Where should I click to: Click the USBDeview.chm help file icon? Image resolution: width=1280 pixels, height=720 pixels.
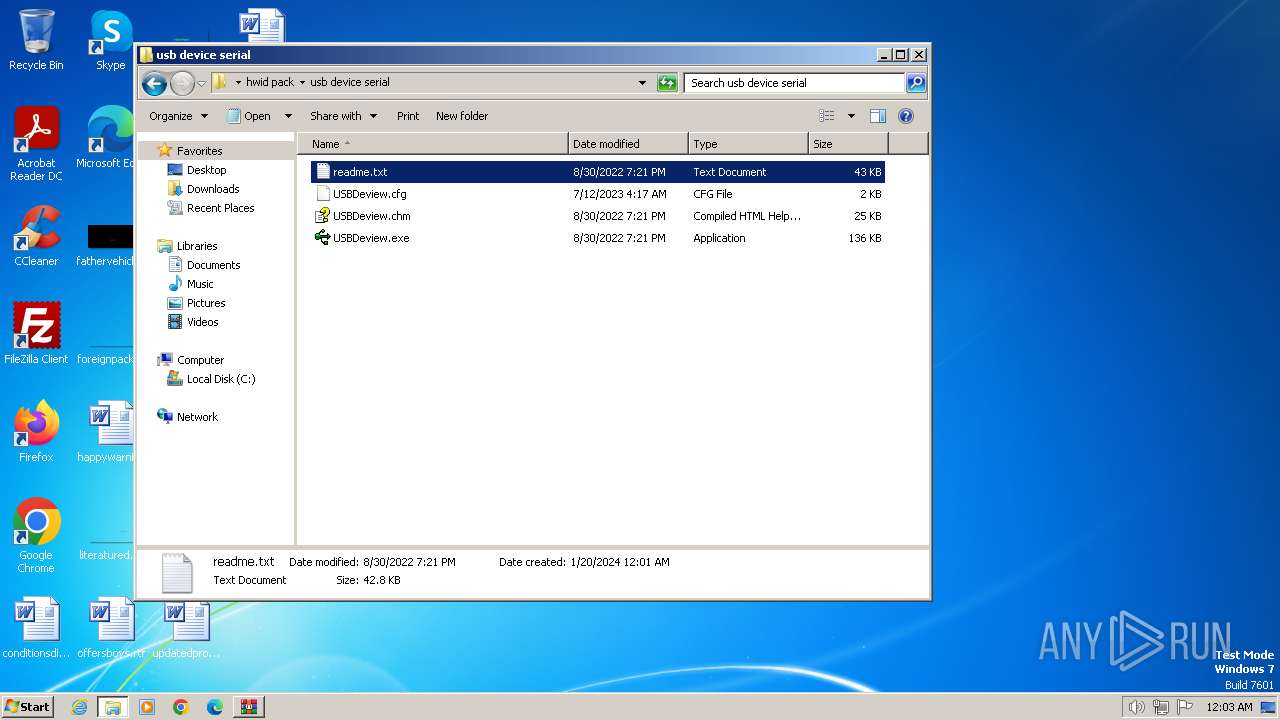coord(322,216)
